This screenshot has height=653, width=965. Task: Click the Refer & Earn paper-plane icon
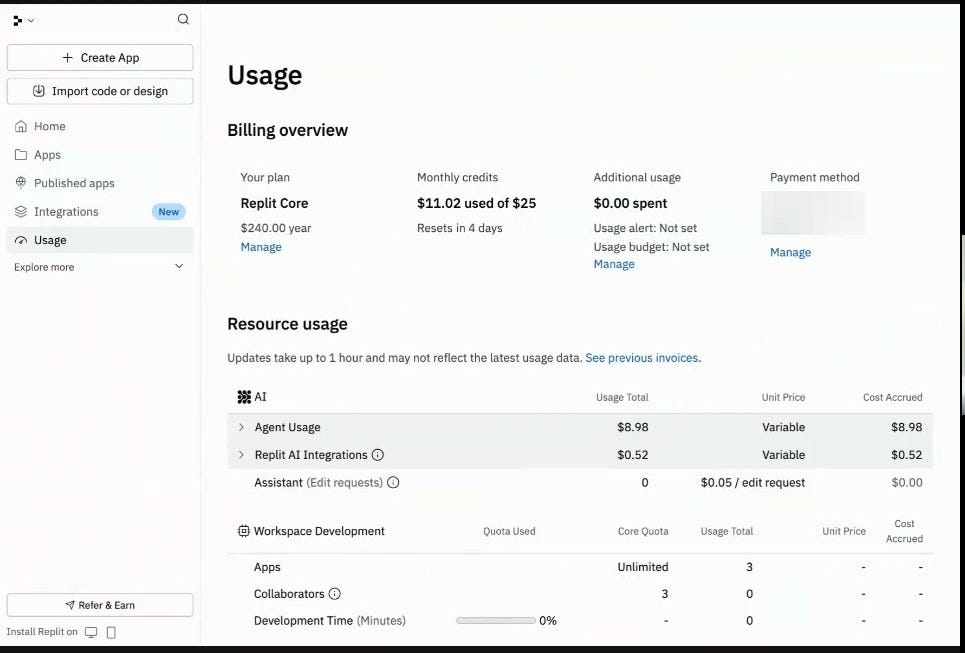(x=70, y=605)
